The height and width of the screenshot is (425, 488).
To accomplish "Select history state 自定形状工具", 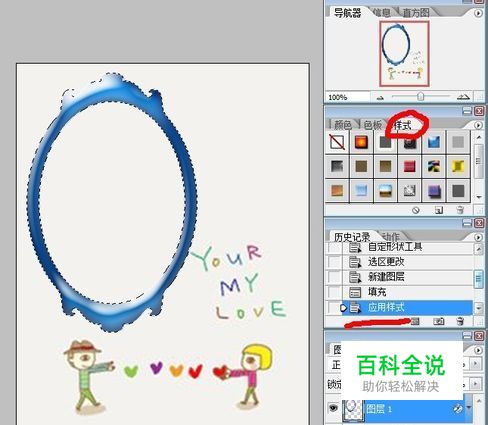I will [x=407, y=247].
